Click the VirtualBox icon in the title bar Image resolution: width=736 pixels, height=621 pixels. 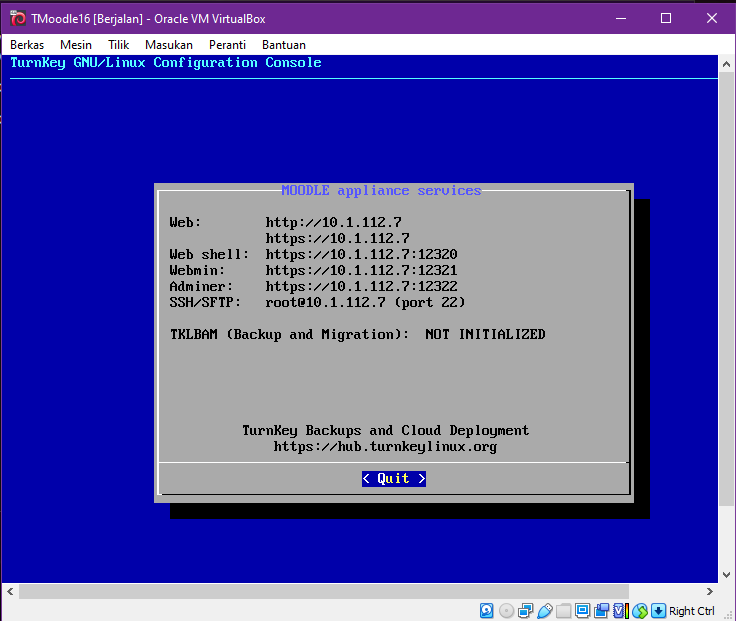(x=18, y=18)
